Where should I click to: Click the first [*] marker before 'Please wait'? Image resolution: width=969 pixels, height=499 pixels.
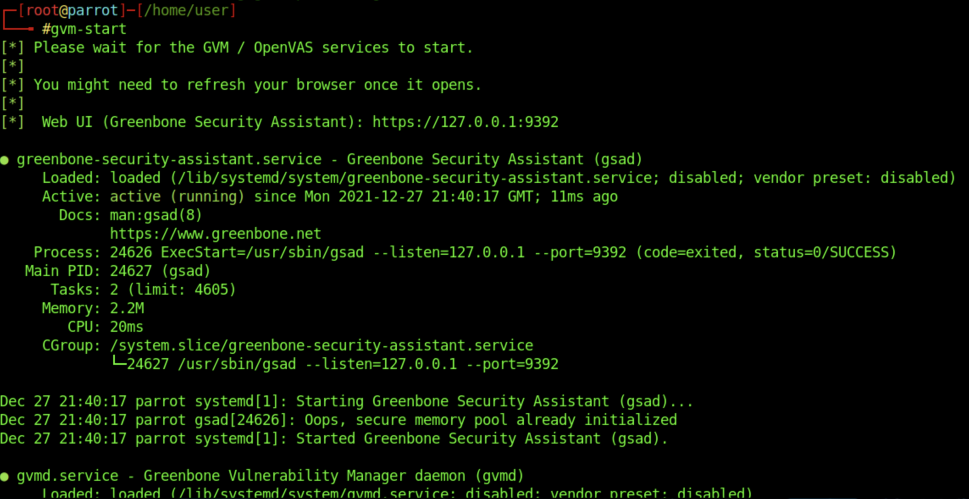[x=12, y=48]
